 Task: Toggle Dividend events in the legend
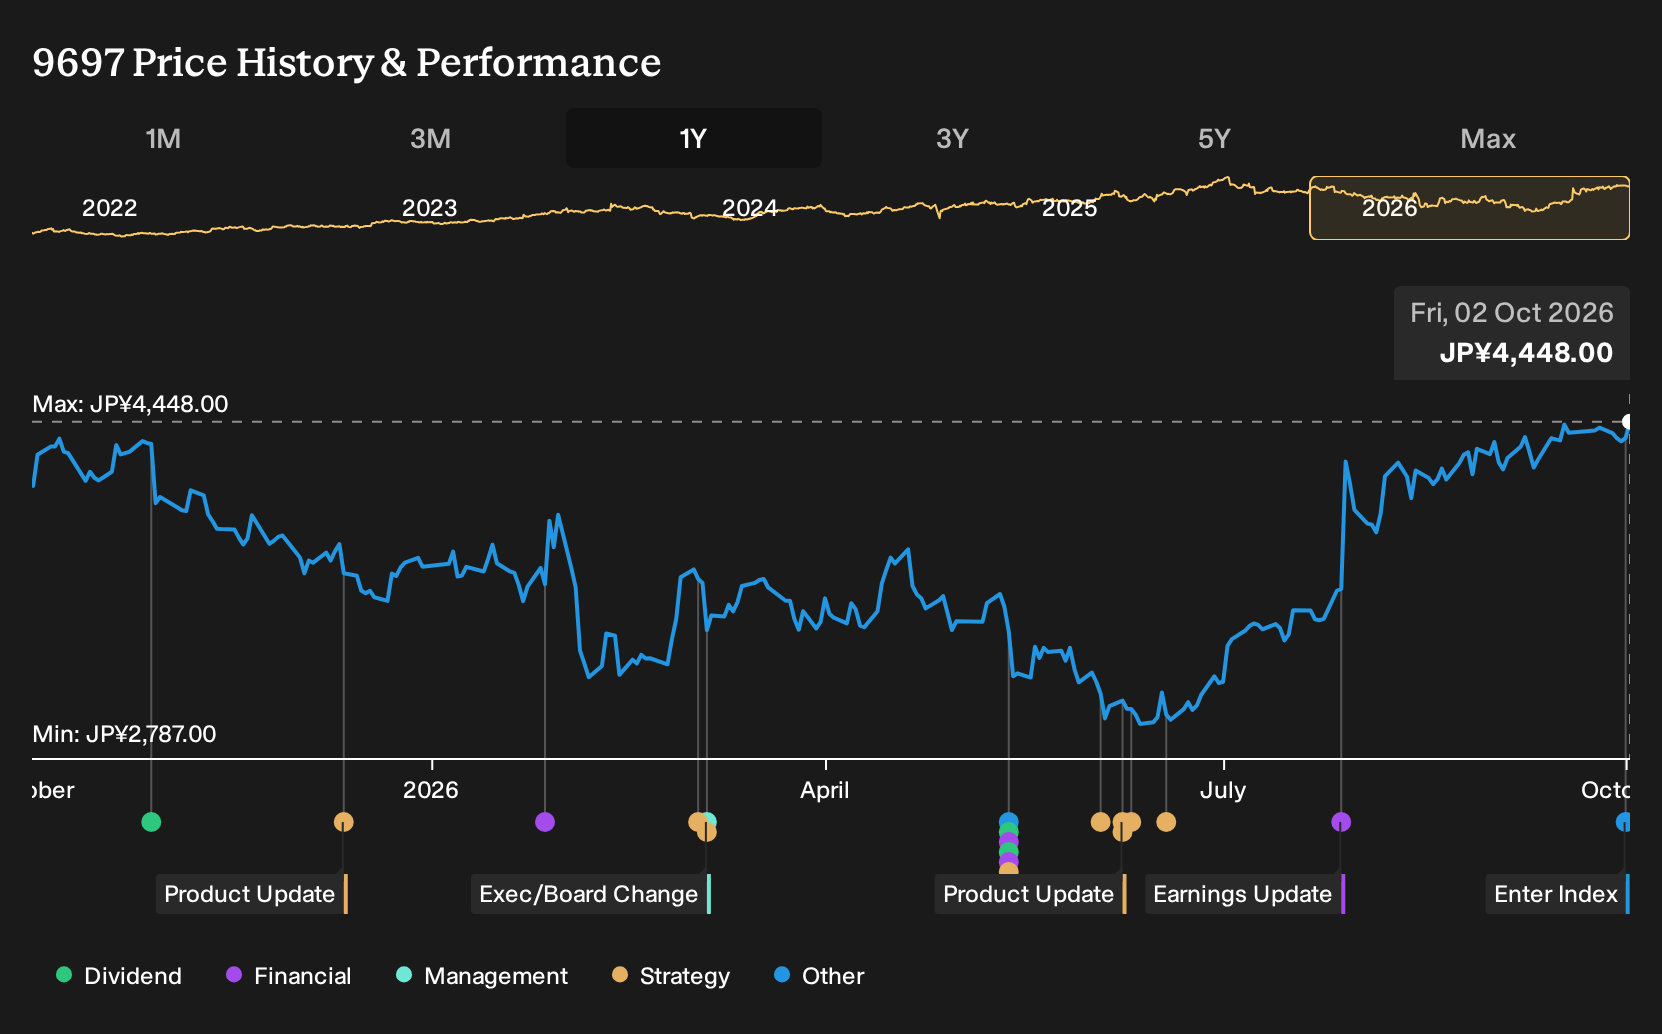[119, 976]
